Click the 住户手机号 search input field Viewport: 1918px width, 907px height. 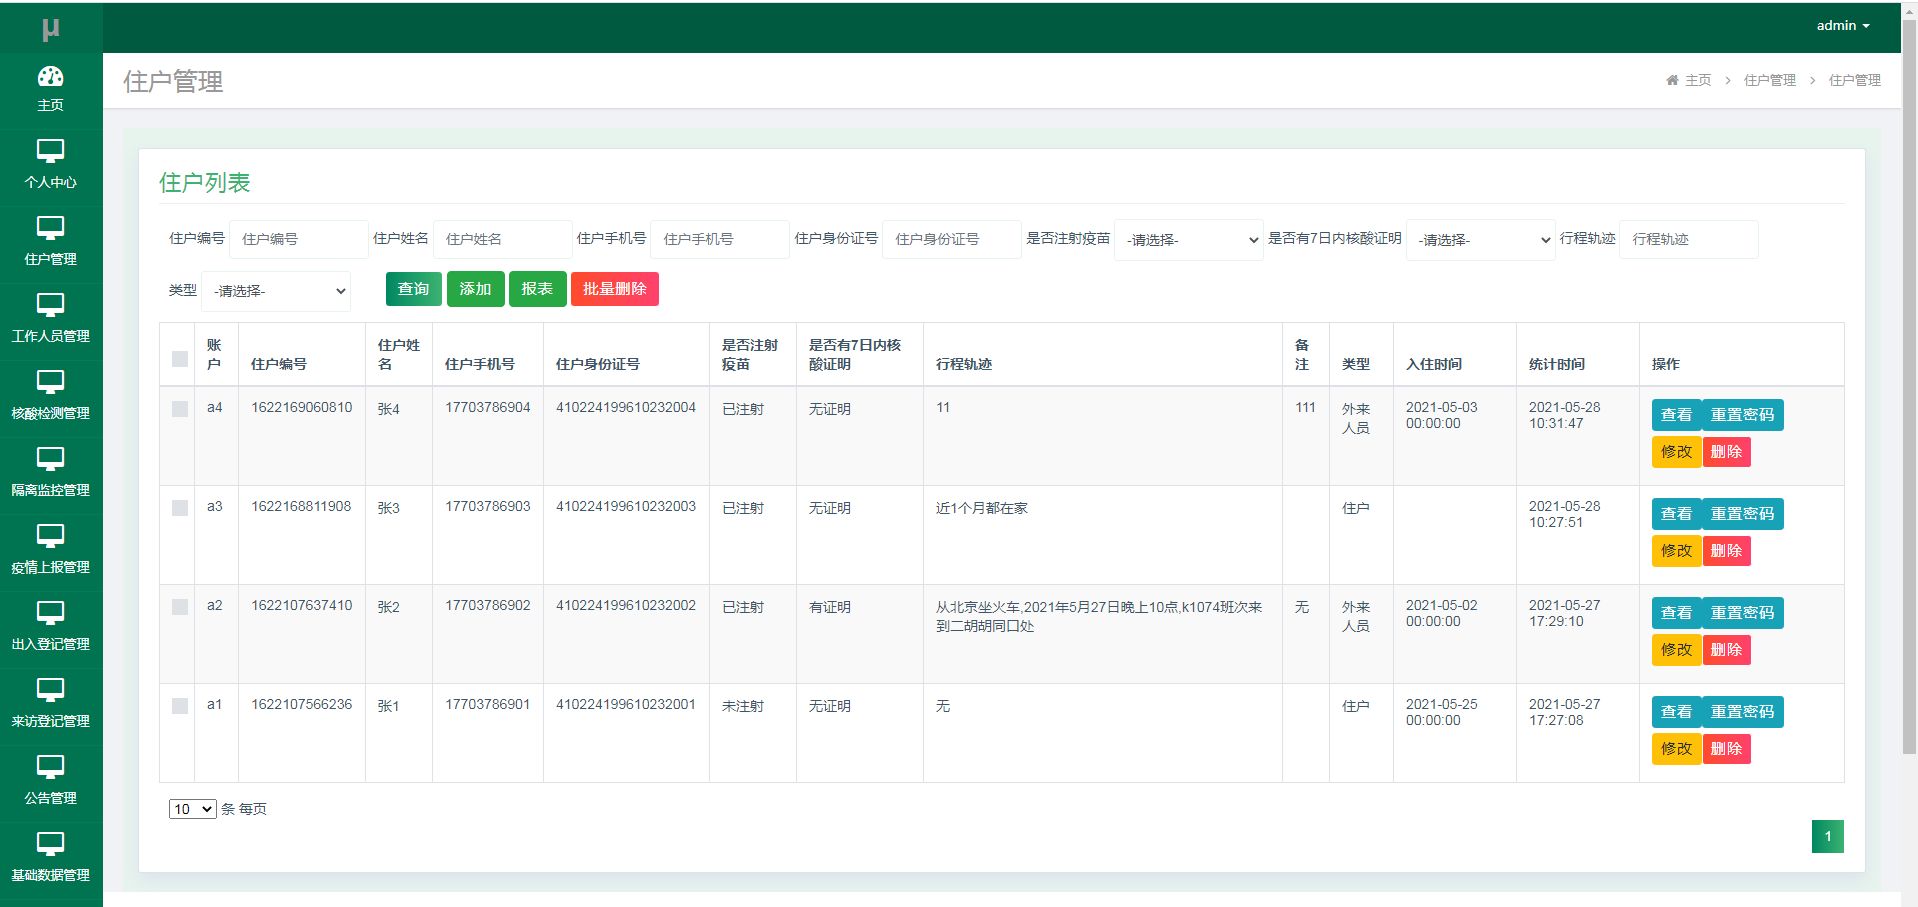pyautogui.click(x=720, y=240)
